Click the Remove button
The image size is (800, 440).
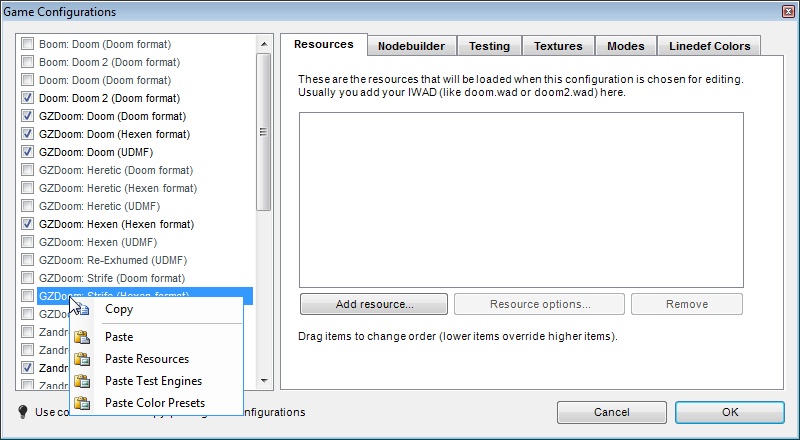(687, 304)
